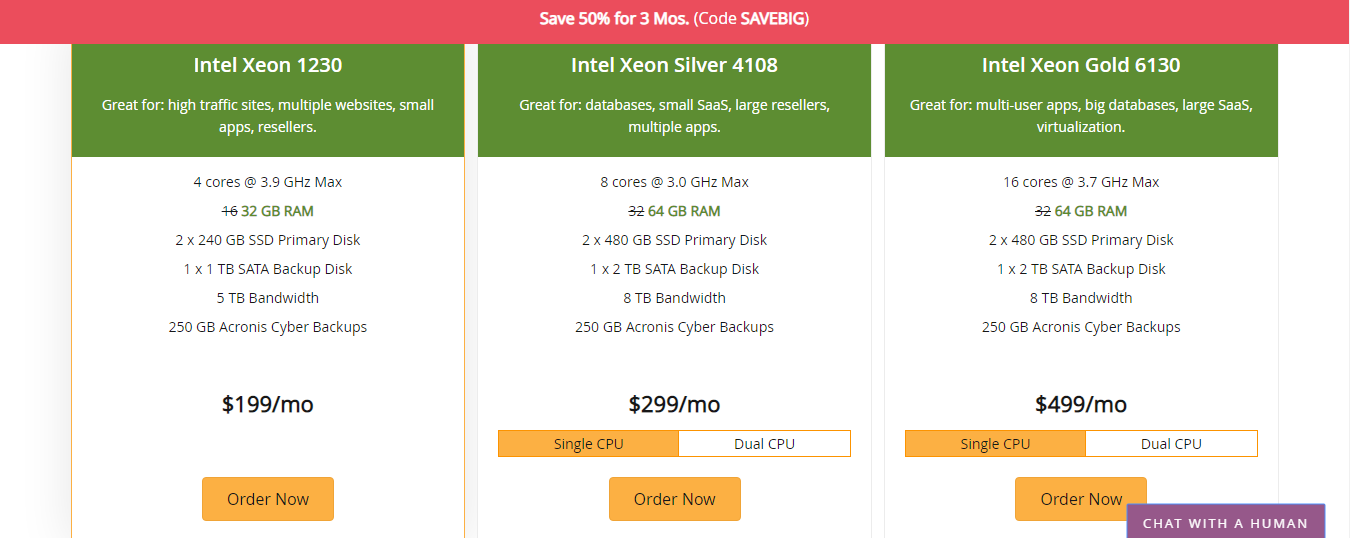The image size is (1350, 538).
Task: Select Single CPU for Xeon Gold 6130
Action: (x=995, y=444)
